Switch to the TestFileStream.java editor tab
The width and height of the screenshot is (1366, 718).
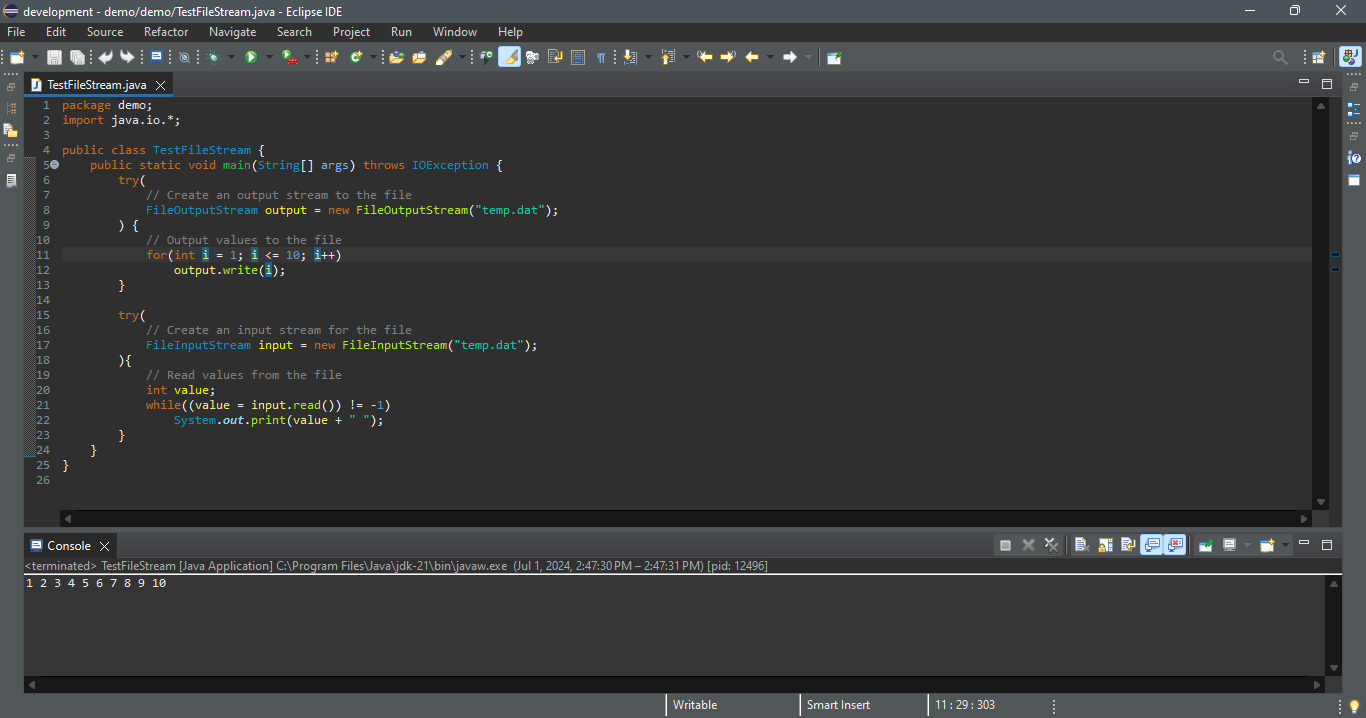(x=96, y=85)
